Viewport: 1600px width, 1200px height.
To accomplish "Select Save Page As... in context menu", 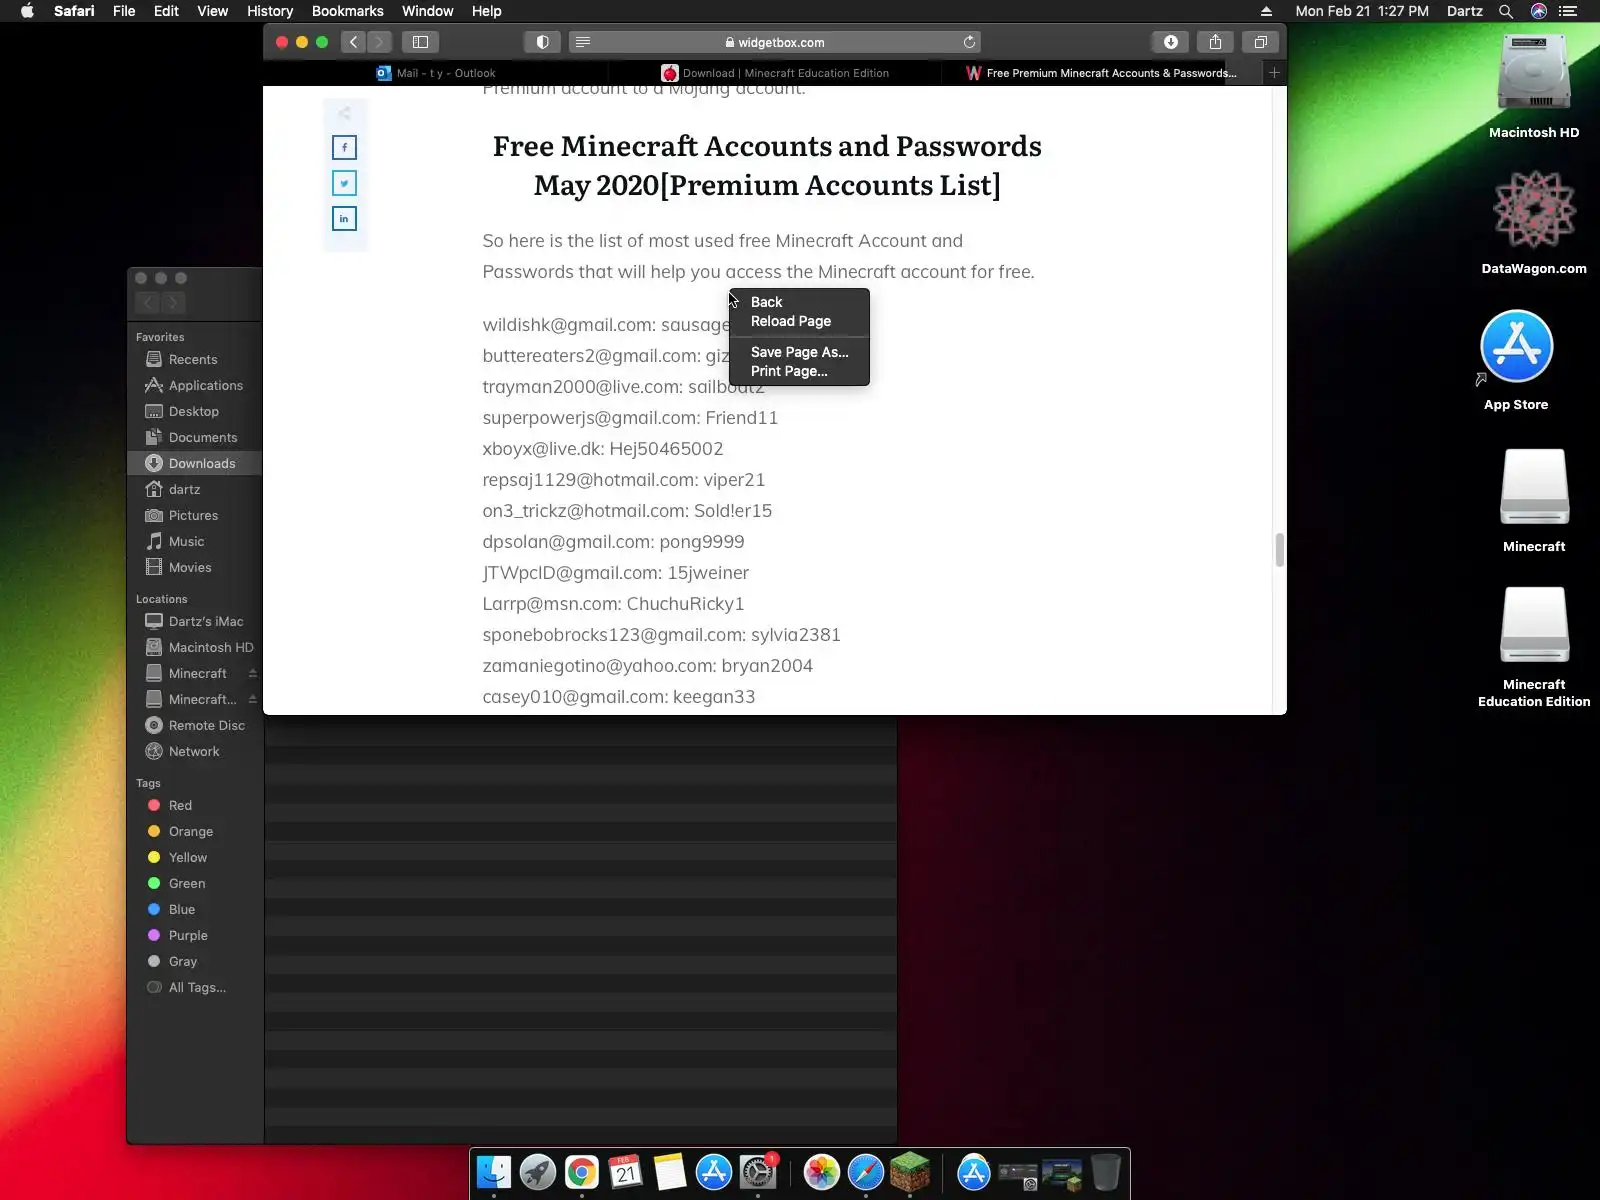I will click(x=799, y=352).
